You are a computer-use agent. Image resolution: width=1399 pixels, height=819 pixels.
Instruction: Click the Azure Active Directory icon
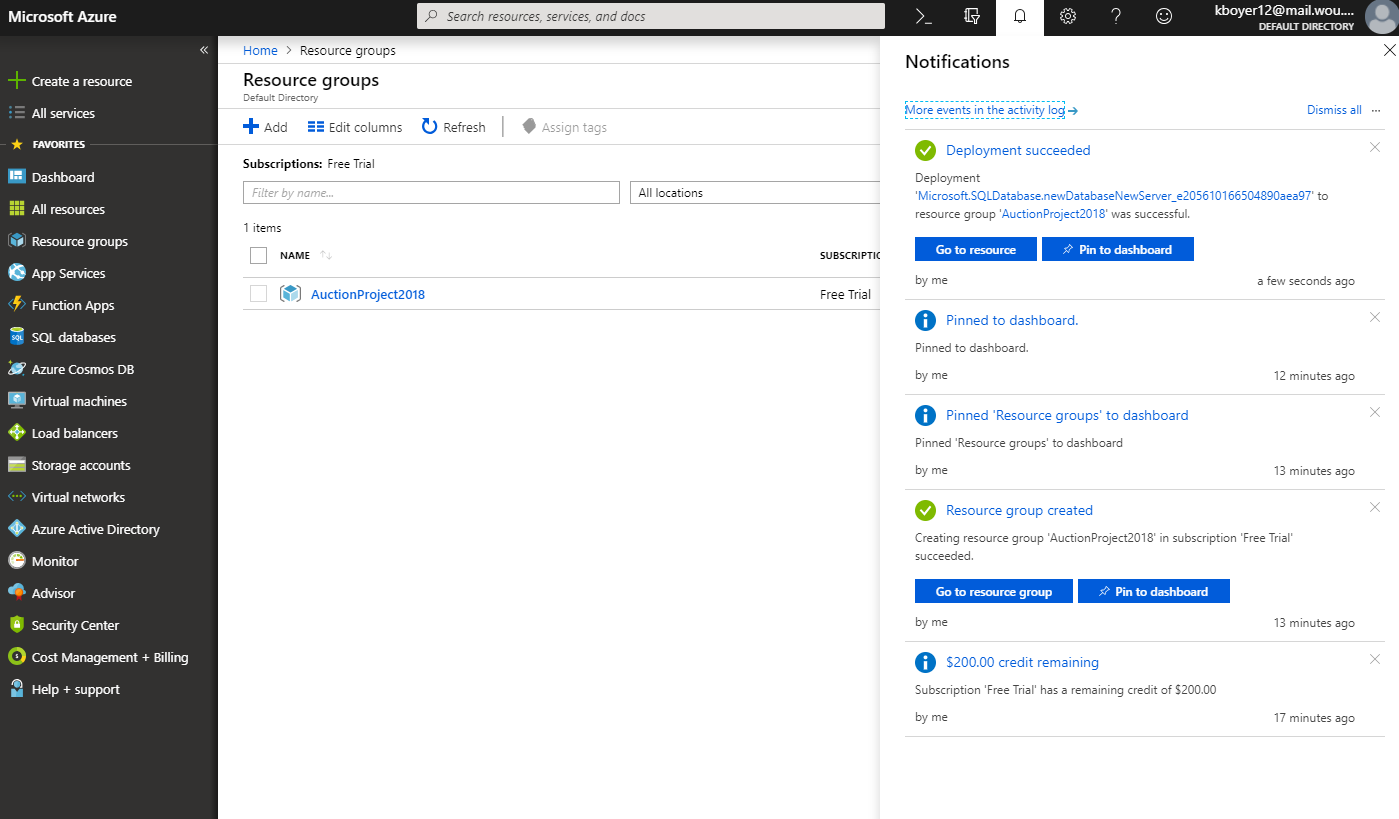pos(16,529)
